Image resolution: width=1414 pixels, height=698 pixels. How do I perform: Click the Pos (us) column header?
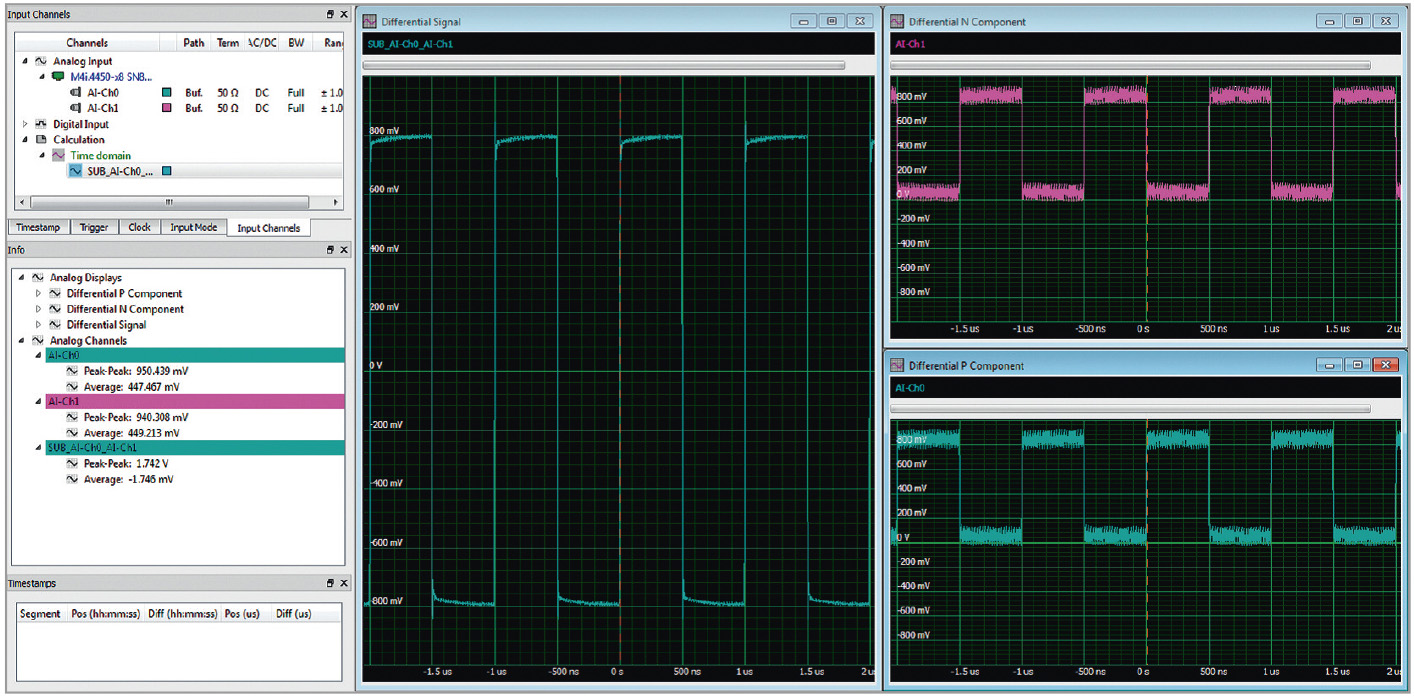coord(246,614)
